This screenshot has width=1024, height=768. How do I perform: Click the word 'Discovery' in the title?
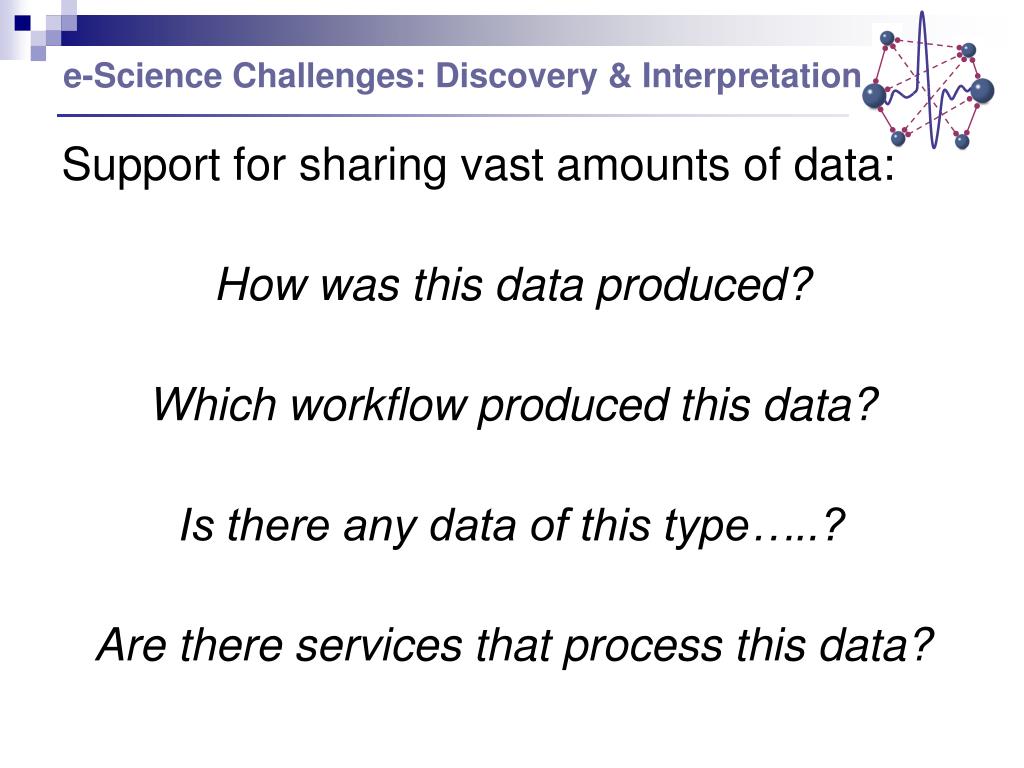(516, 76)
